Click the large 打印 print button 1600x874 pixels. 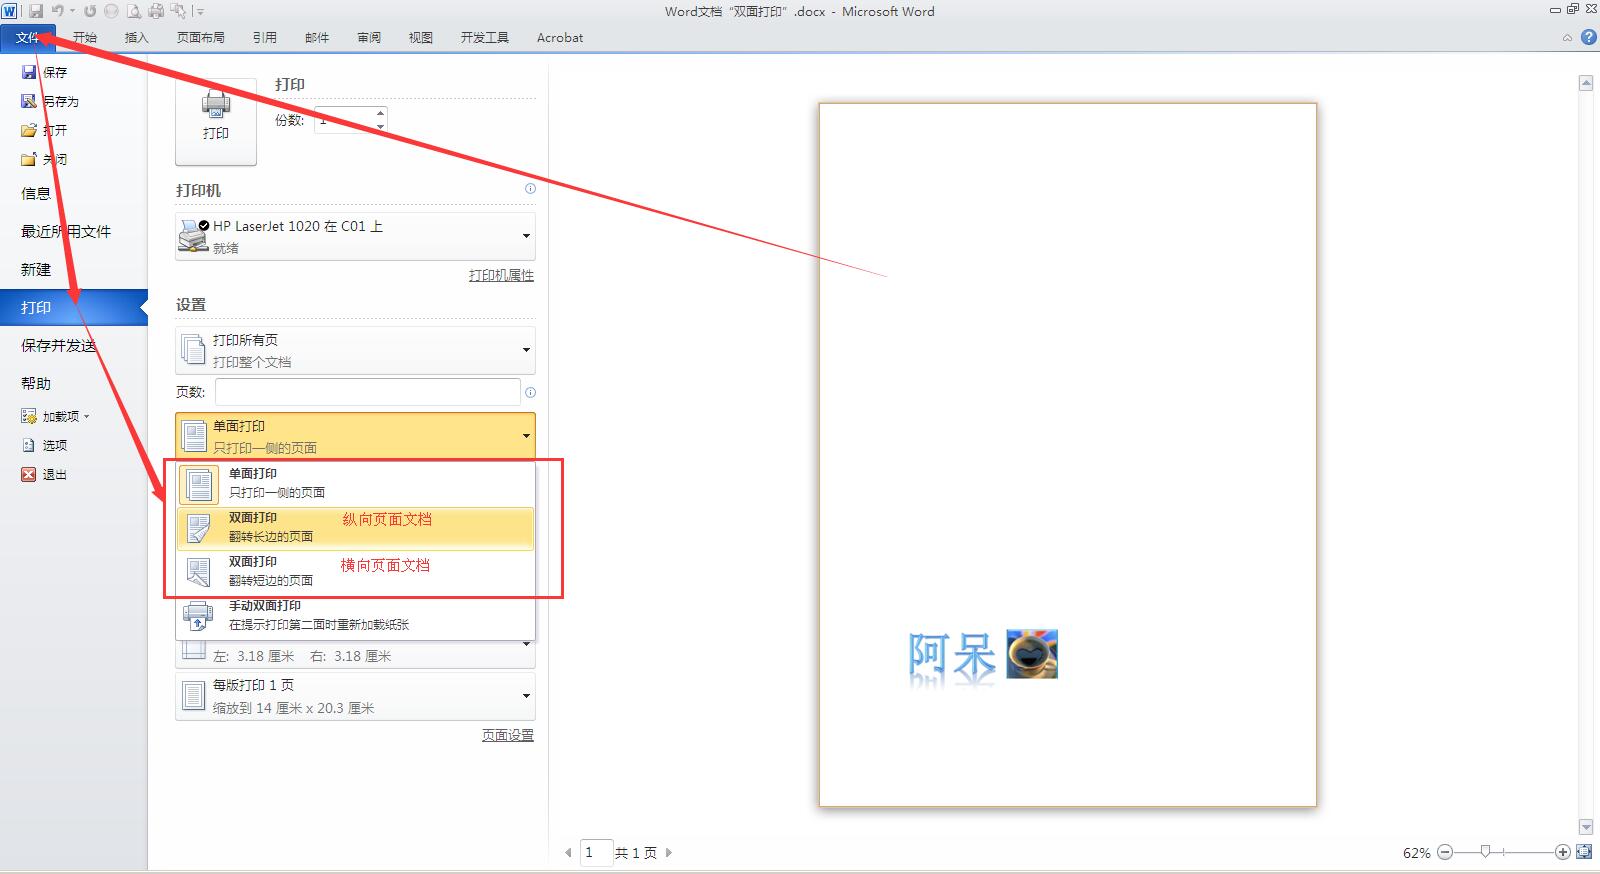216,122
